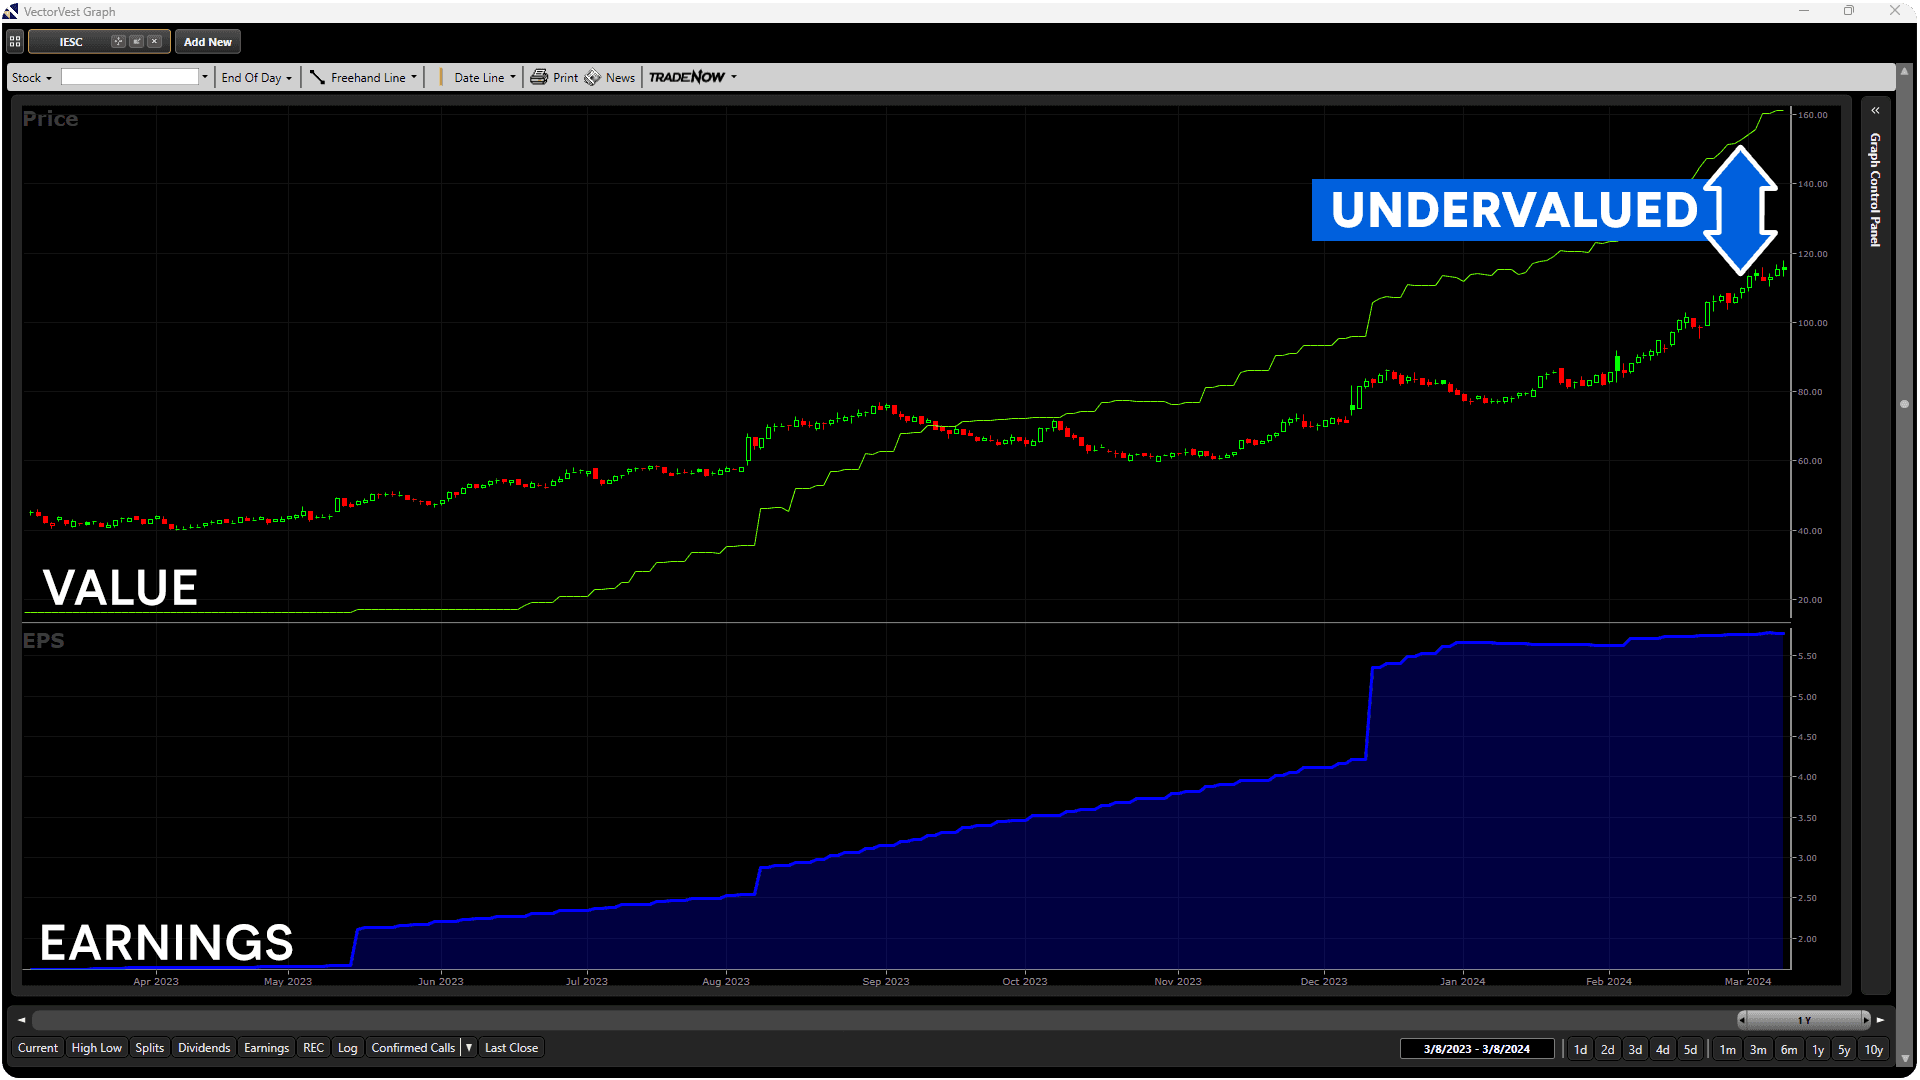The image size is (1920, 1080).
Task: Expand the End Of Day dropdown
Action: click(256, 78)
